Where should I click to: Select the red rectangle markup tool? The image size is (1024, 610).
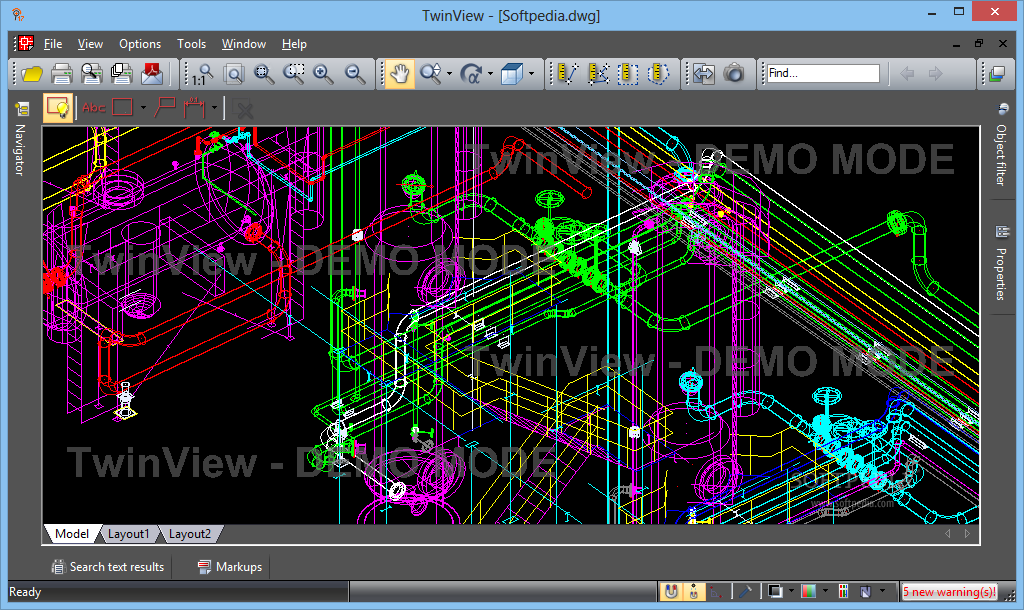point(123,108)
